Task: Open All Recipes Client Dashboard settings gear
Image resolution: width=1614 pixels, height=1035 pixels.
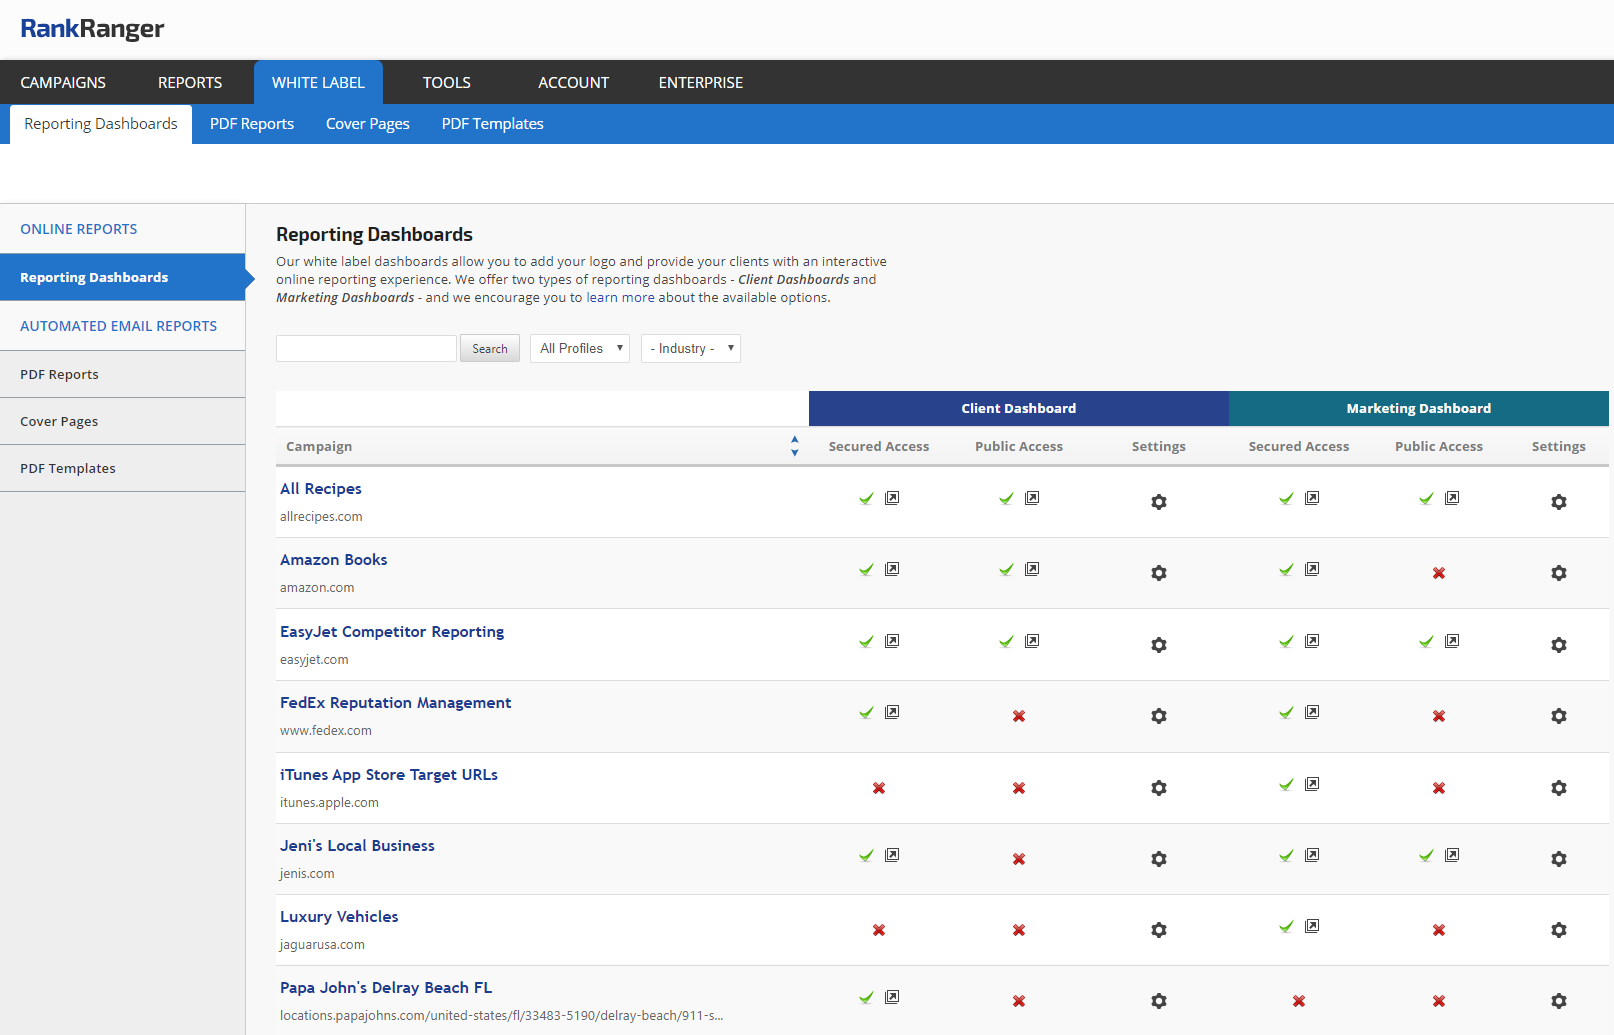Action: click(x=1158, y=502)
